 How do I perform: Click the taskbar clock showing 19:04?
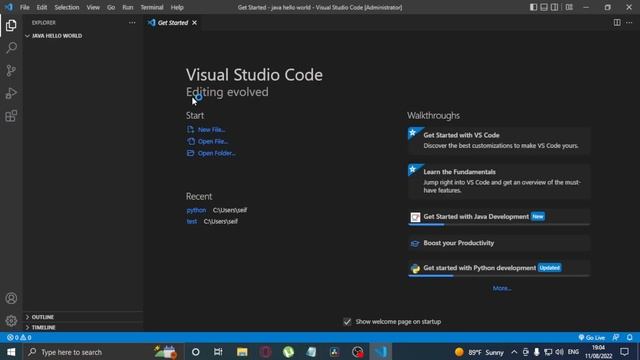(598, 352)
